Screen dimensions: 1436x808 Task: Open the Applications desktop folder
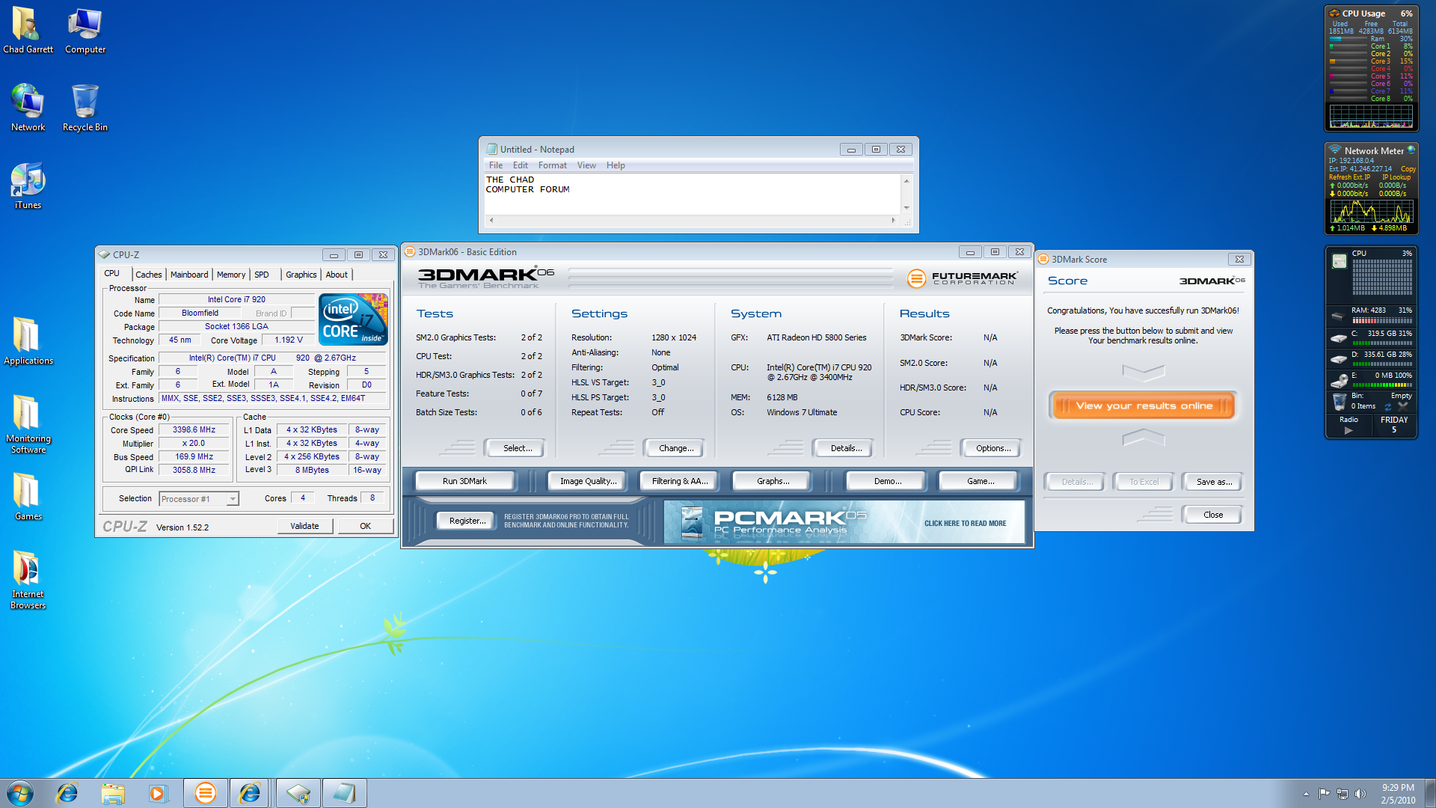tap(28, 342)
